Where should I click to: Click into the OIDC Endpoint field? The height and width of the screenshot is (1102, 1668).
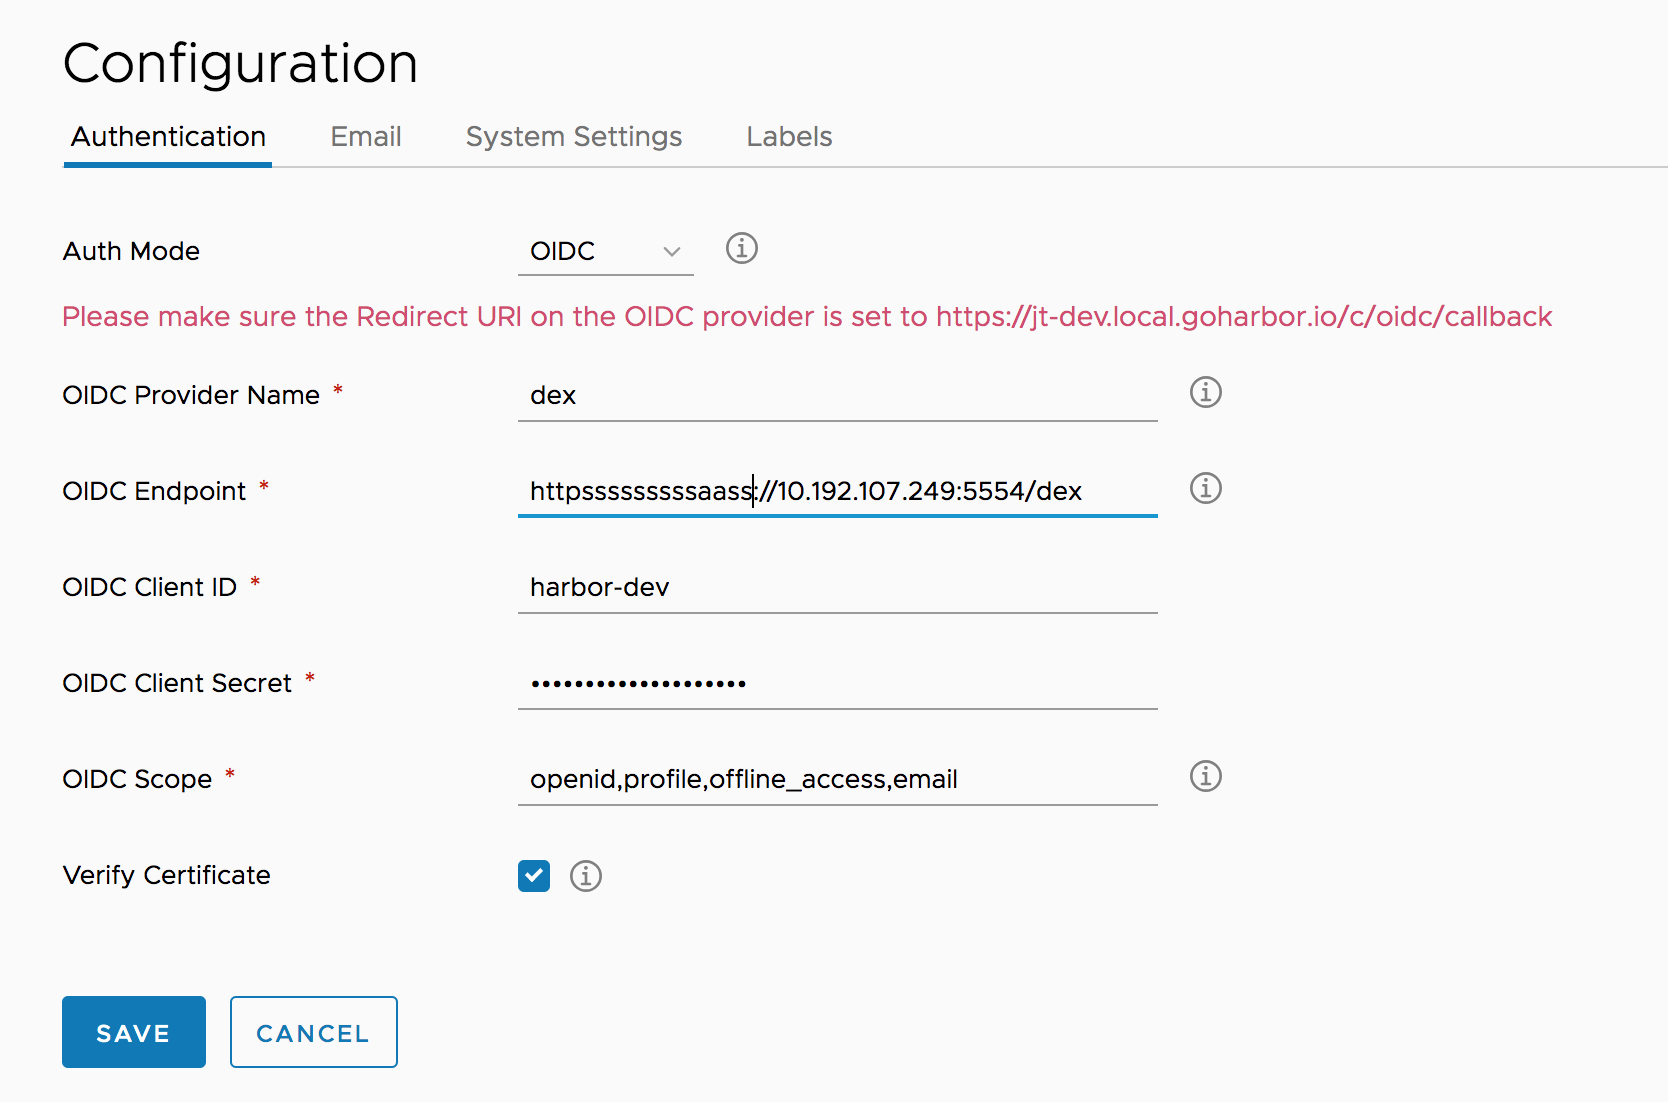click(x=838, y=491)
